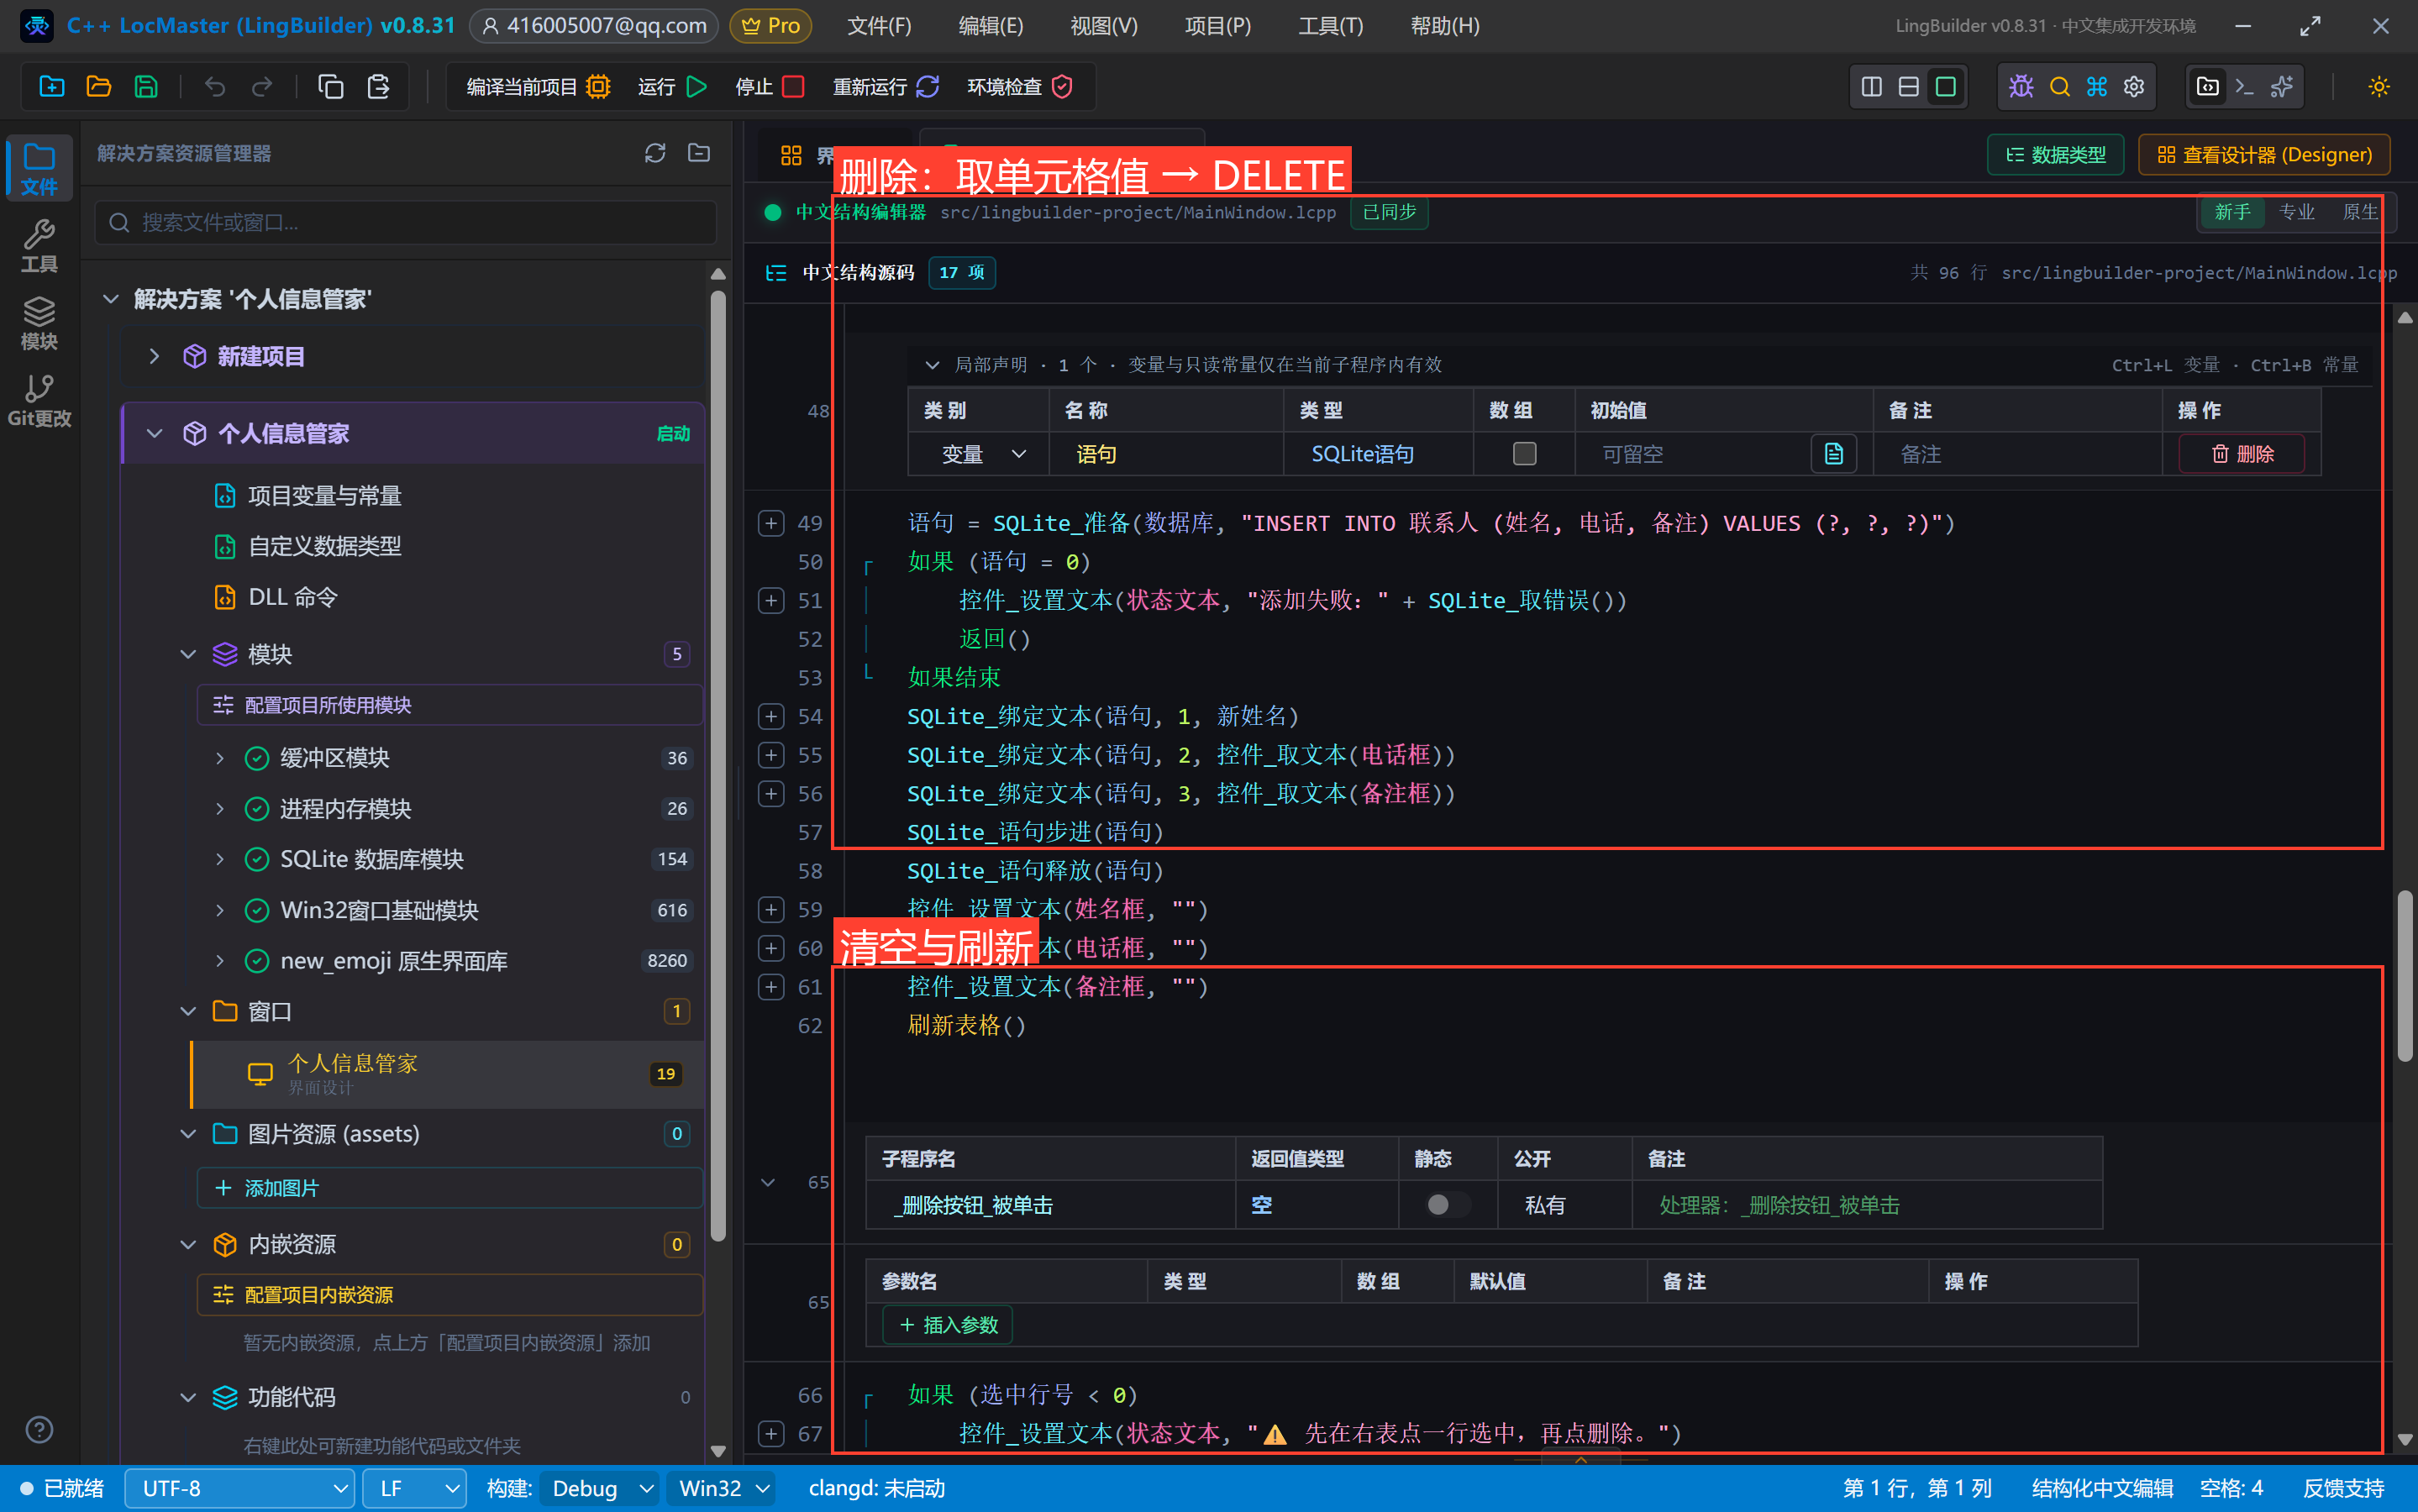The image size is (2418, 1512).
Task: Open the 工具(T) menu
Action: coord(1330,26)
